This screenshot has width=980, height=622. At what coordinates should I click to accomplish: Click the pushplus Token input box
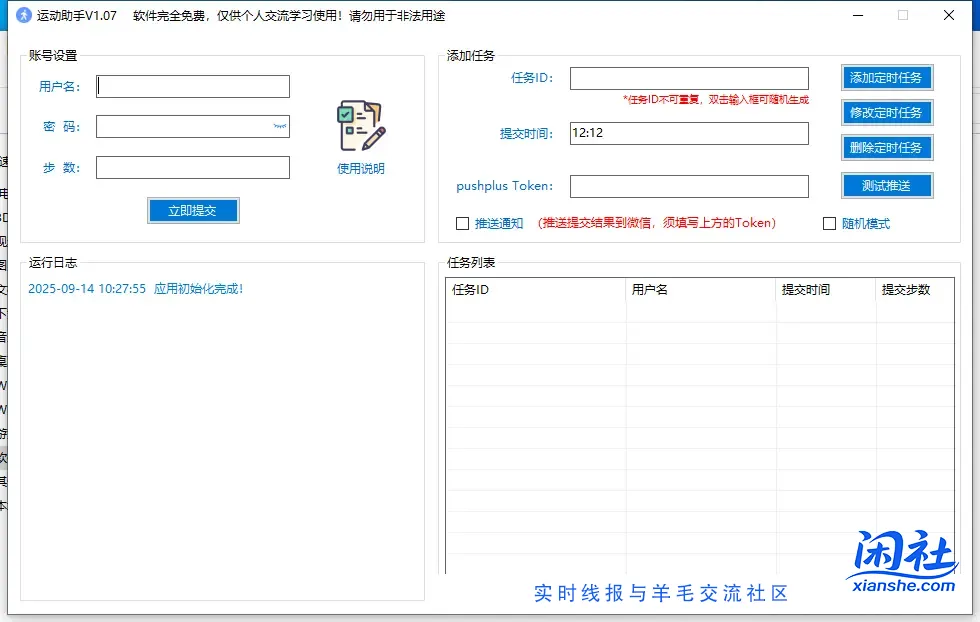click(x=688, y=186)
